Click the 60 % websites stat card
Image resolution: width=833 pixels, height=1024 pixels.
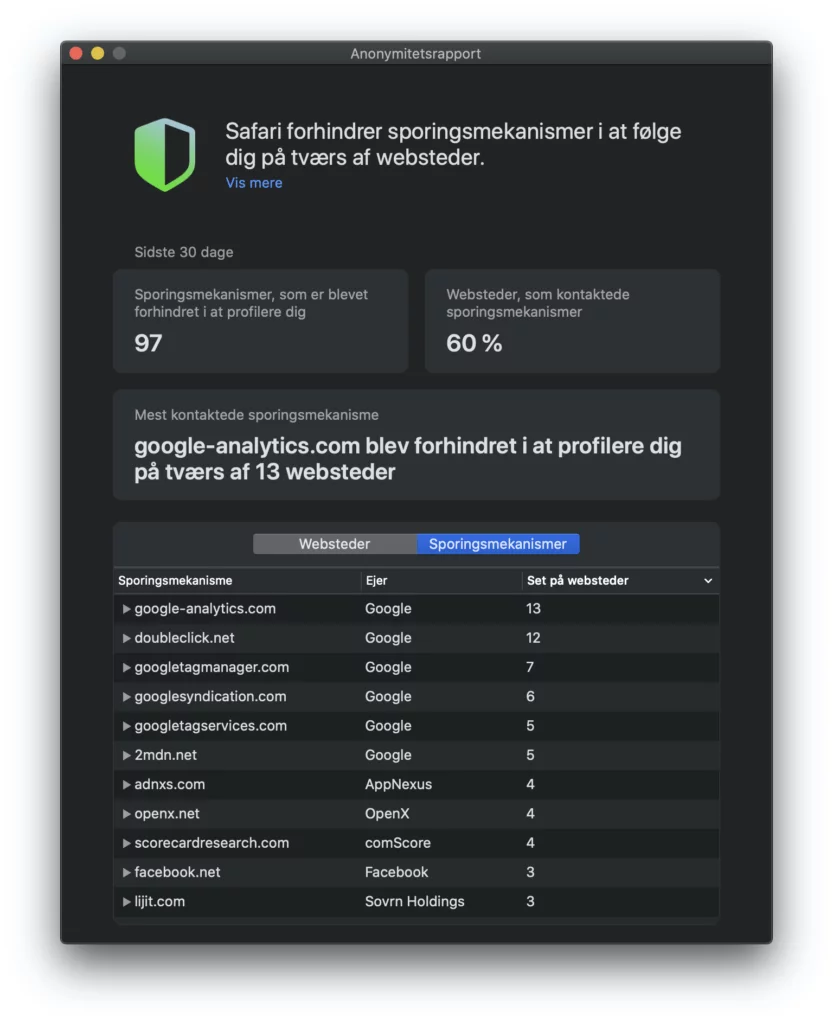(x=572, y=320)
